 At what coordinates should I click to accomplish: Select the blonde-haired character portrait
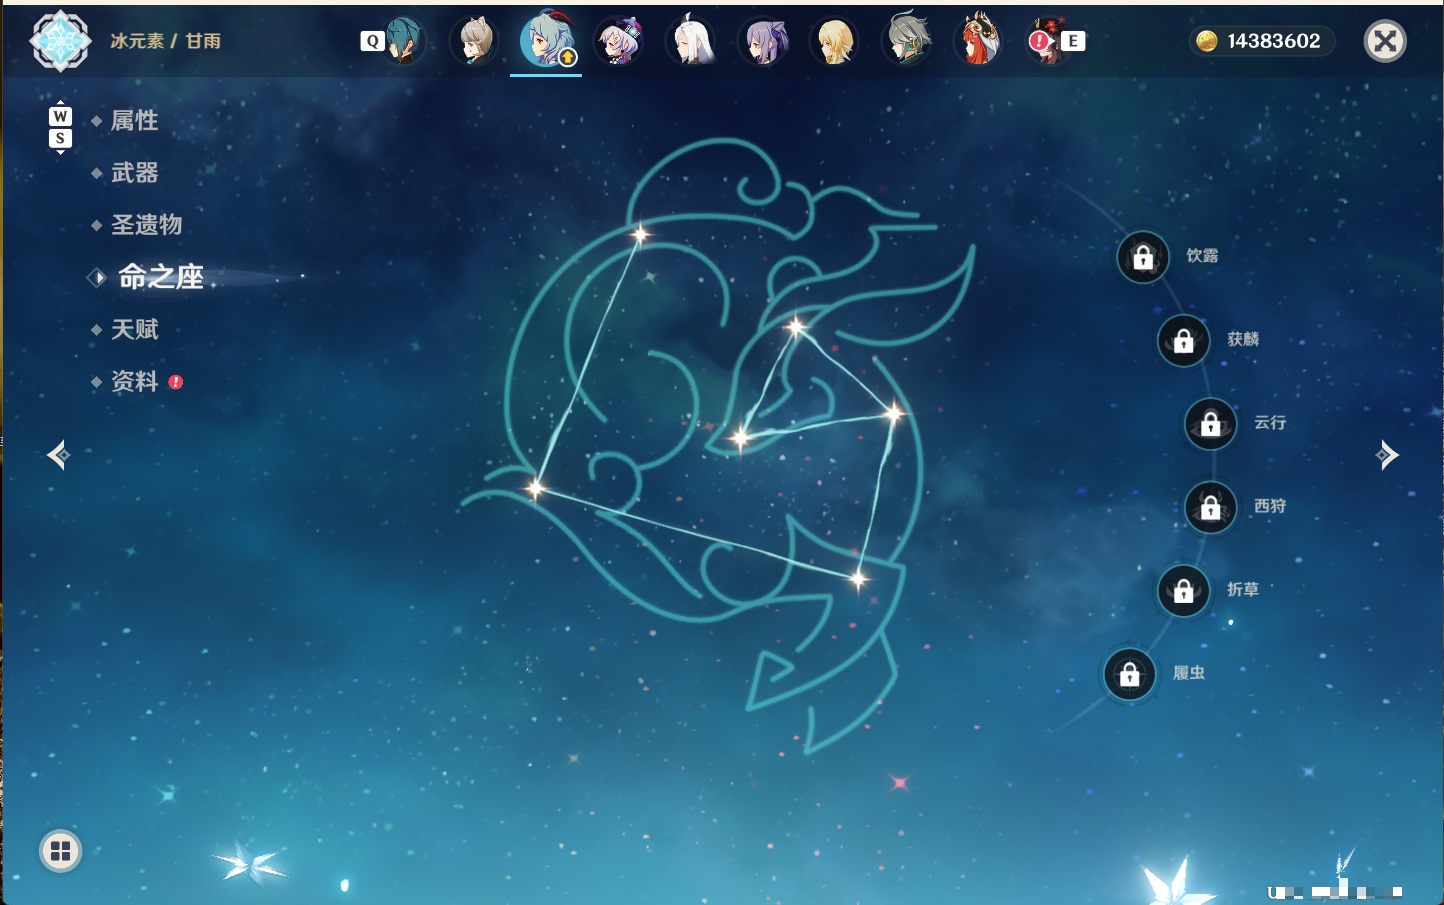[835, 41]
